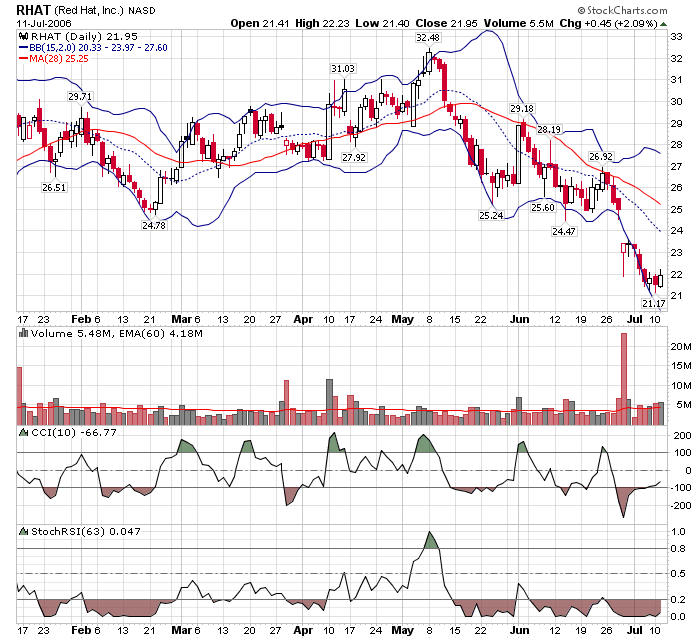Click the 1.0 label on StochRSI axis
Image resolution: width=700 pixels, height=639 pixels.
(678, 531)
